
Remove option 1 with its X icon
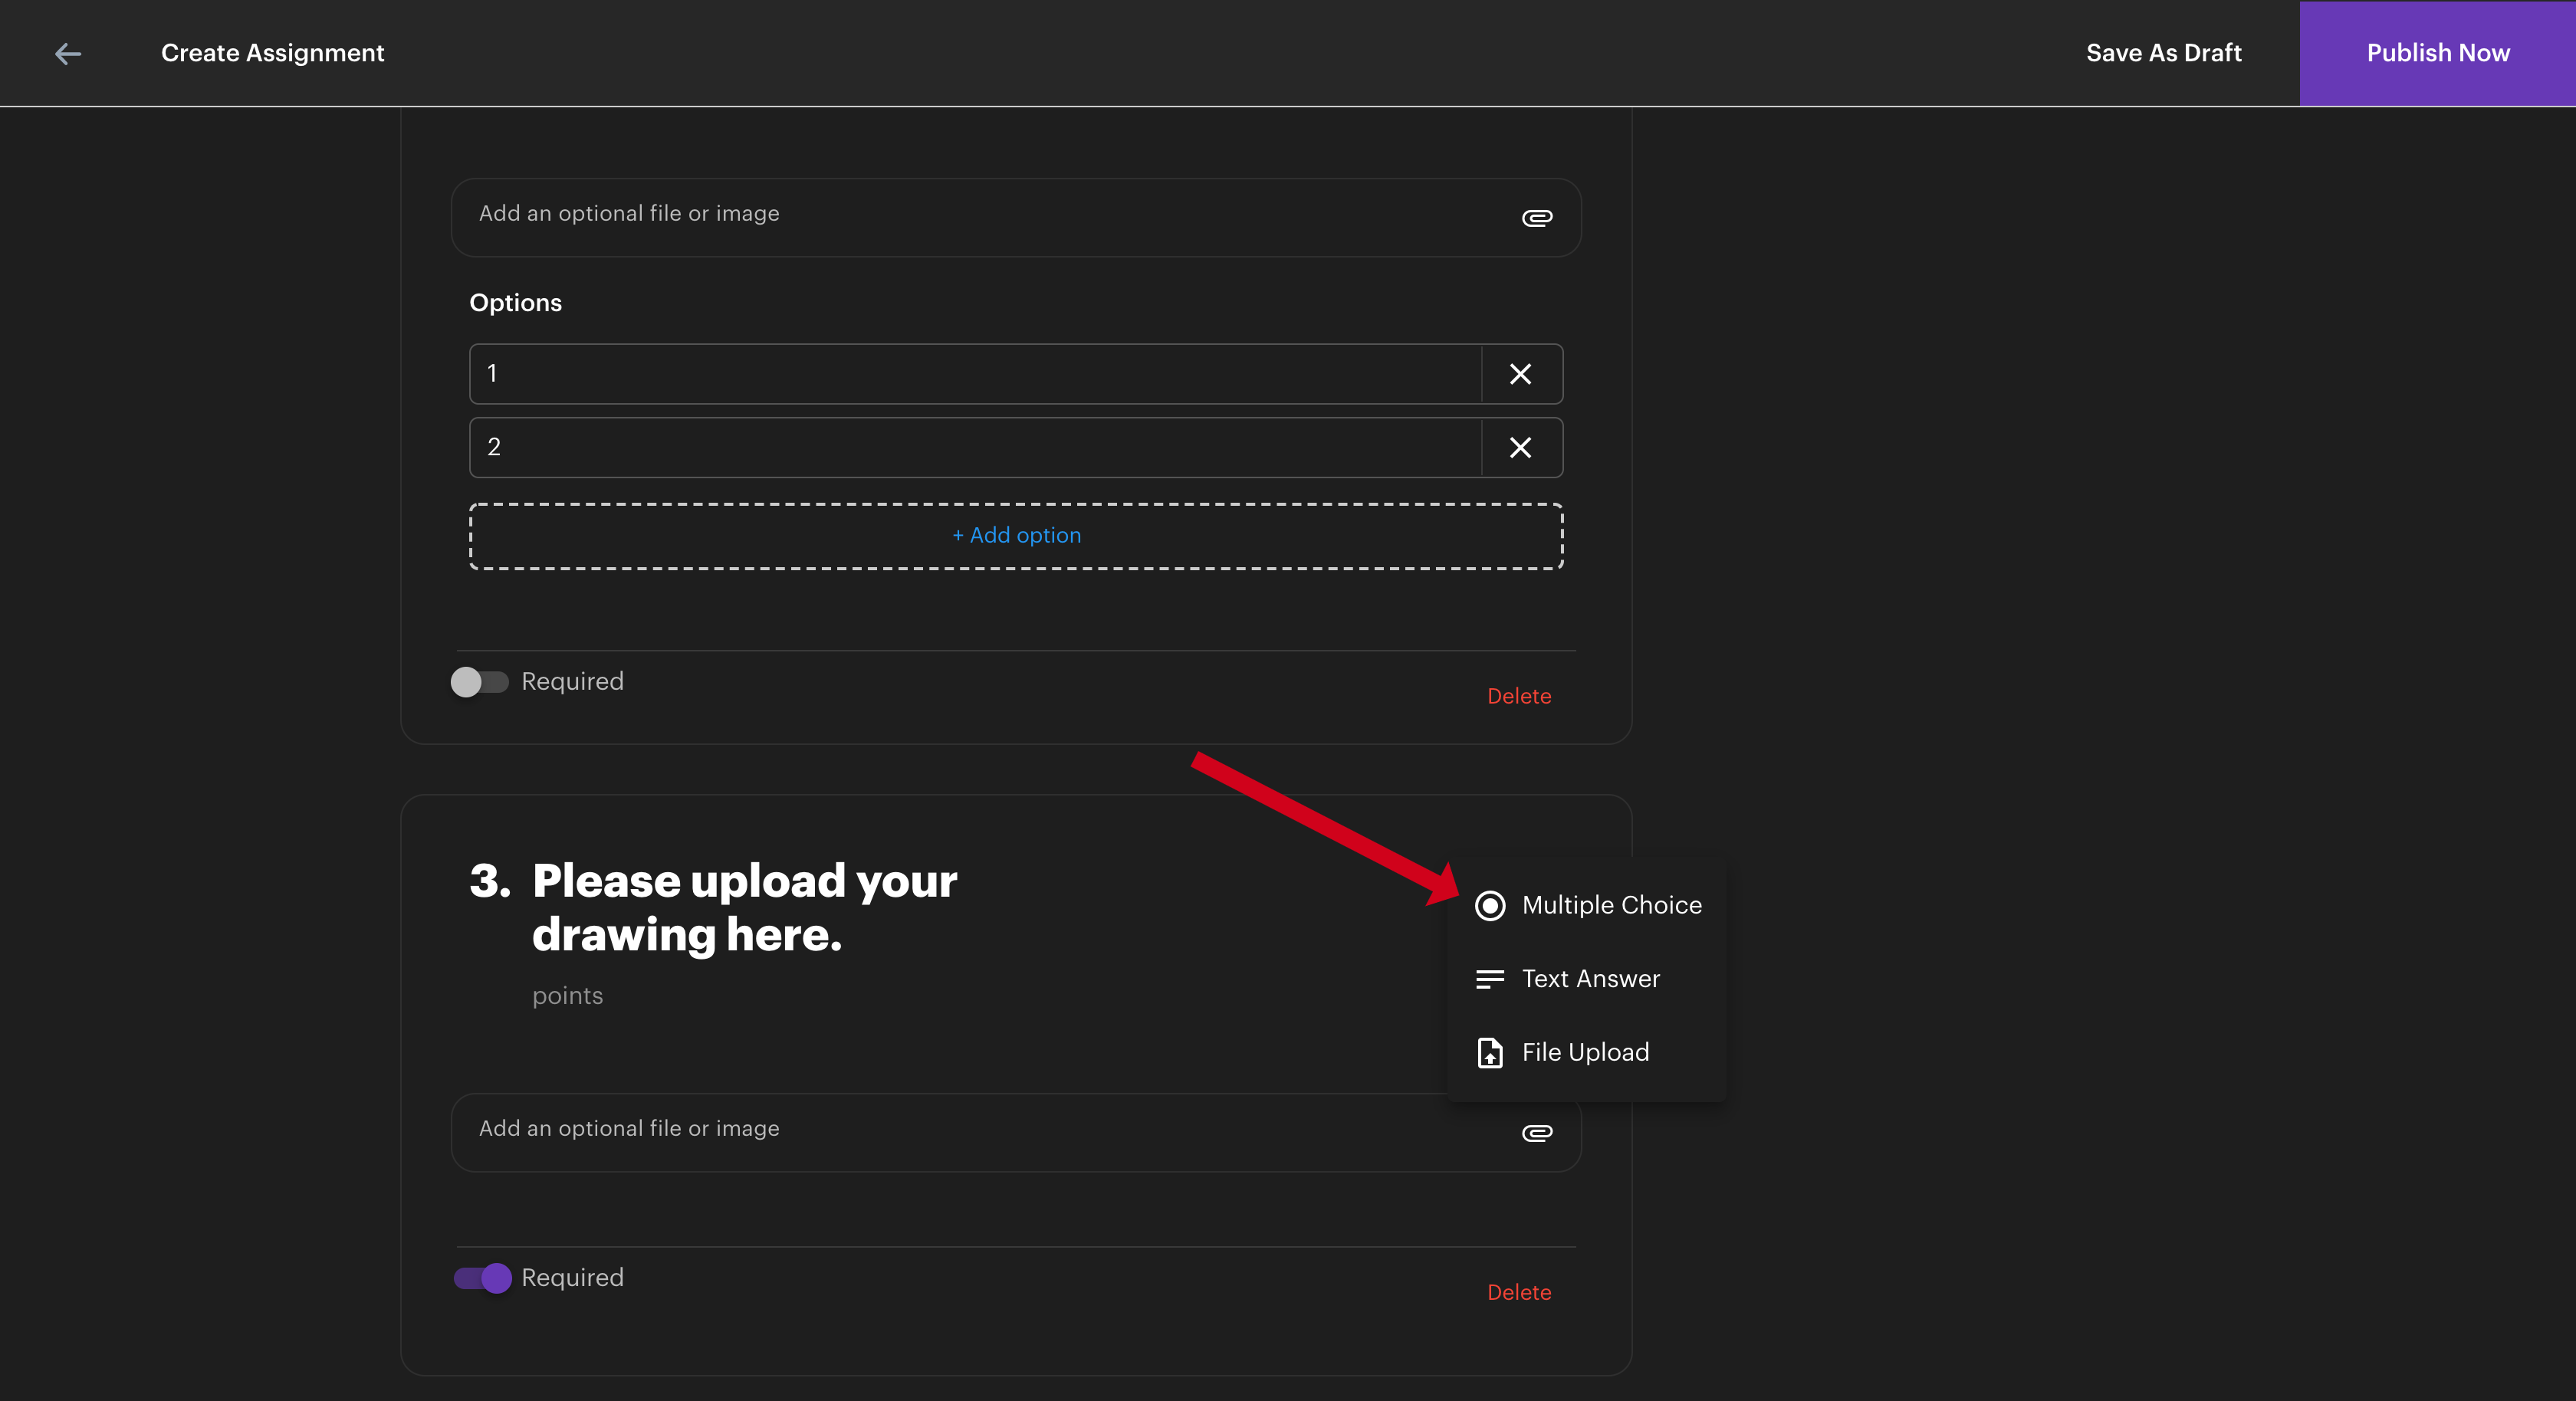(1520, 374)
